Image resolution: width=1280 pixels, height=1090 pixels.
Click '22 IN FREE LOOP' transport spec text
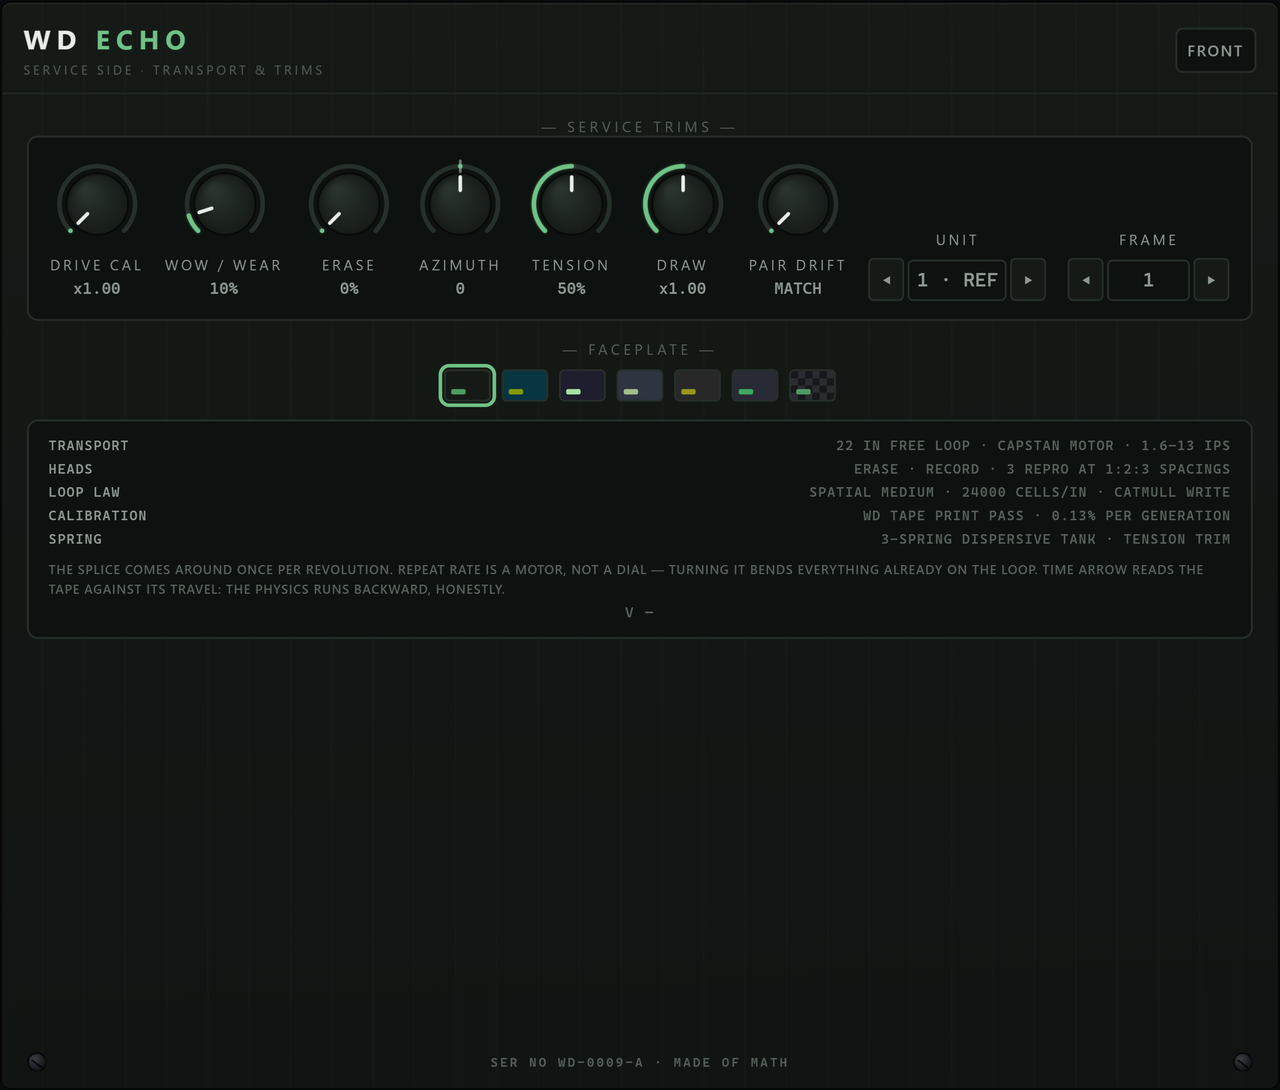coord(903,446)
